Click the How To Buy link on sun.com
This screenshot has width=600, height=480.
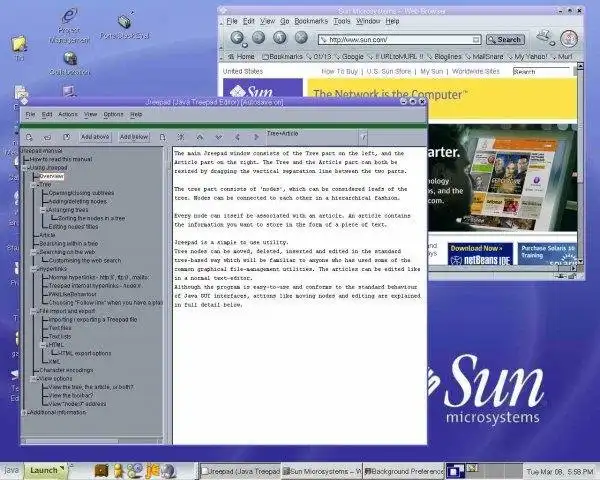(x=339, y=71)
